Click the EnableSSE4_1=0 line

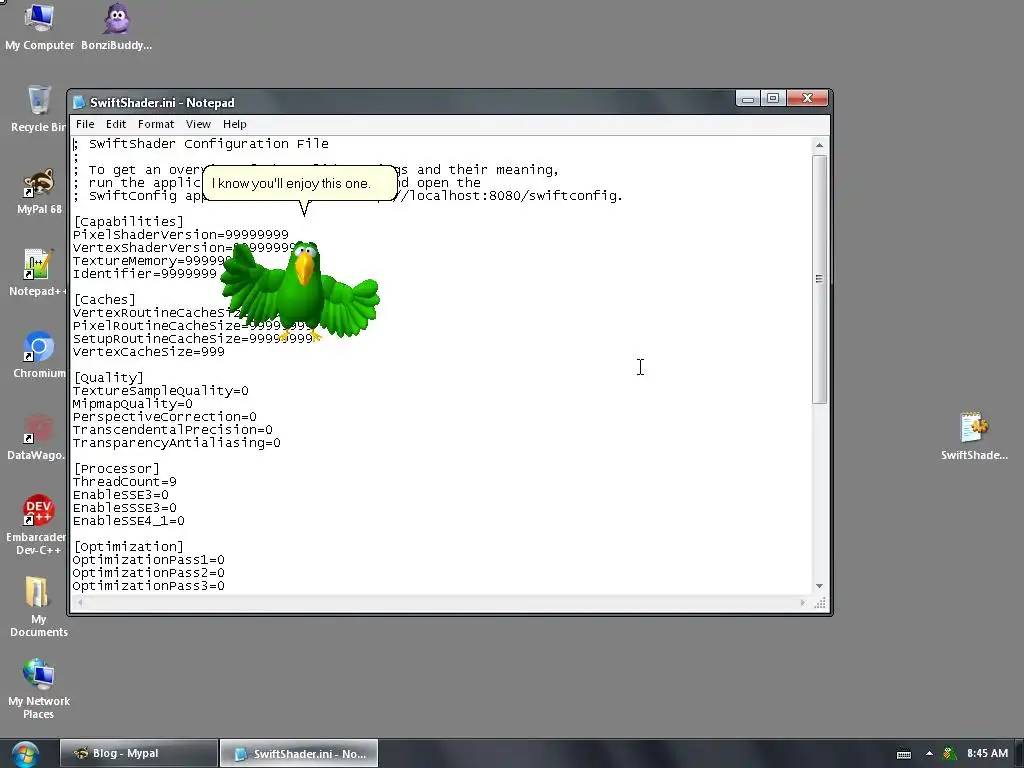tap(129, 521)
